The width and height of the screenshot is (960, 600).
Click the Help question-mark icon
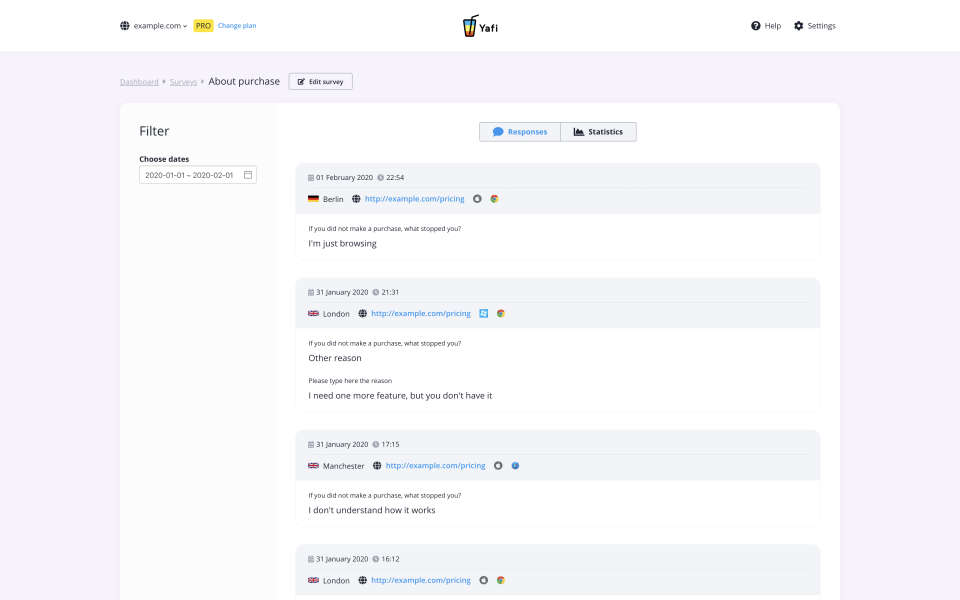click(756, 26)
